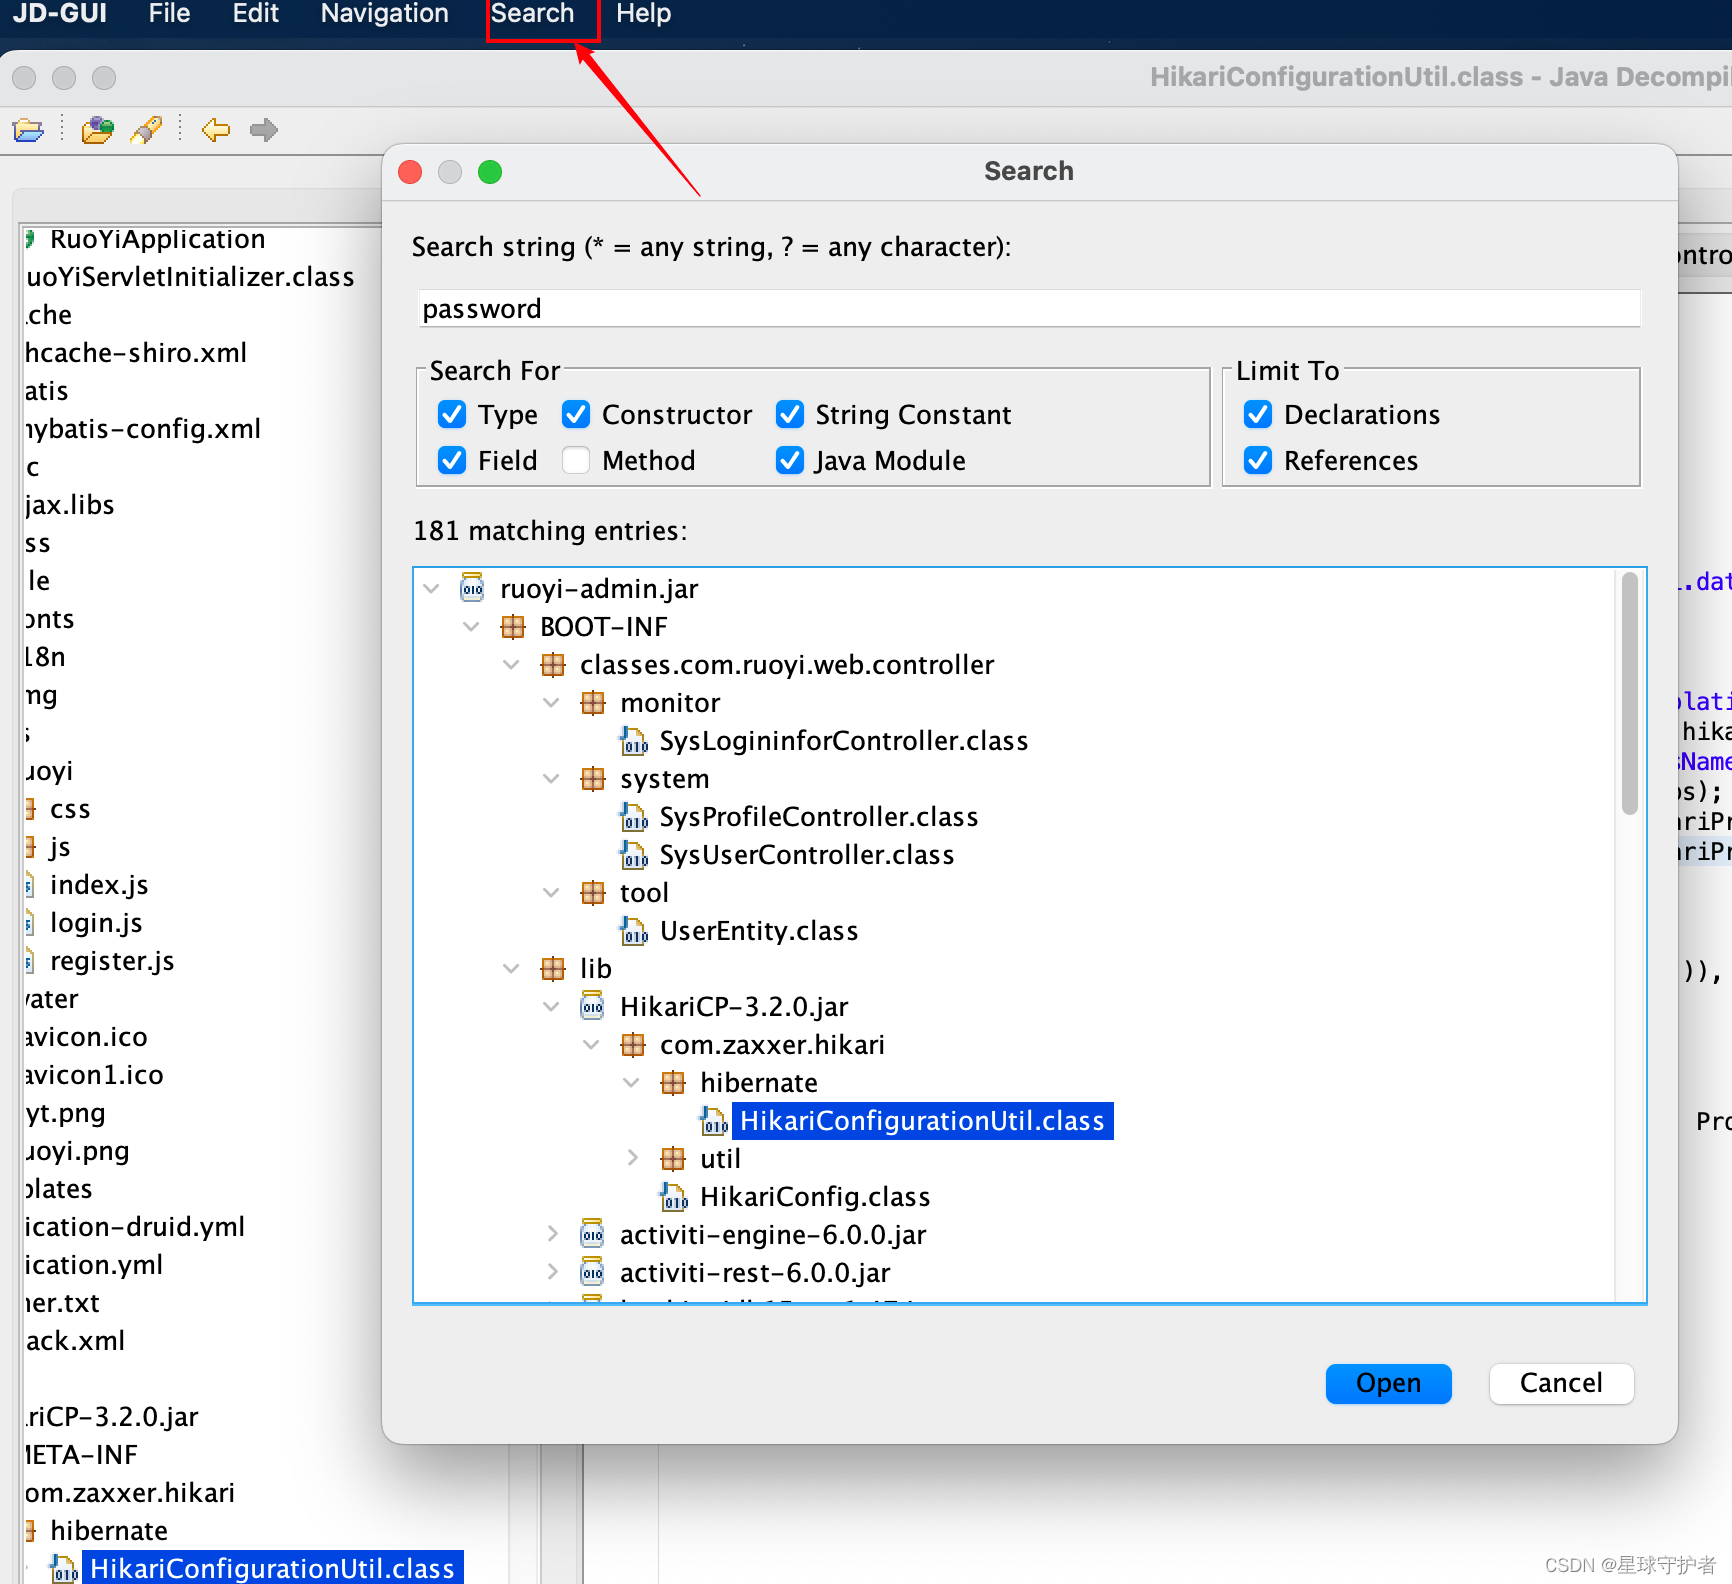Viewport: 1732px width, 1584px height.
Task: Open the File menu
Action: point(169,14)
